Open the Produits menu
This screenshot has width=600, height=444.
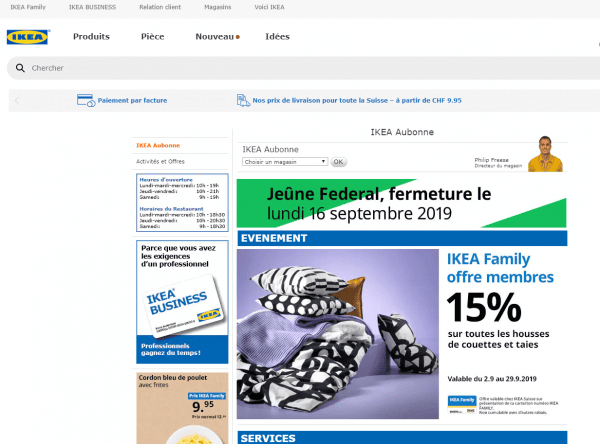(x=91, y=37)
